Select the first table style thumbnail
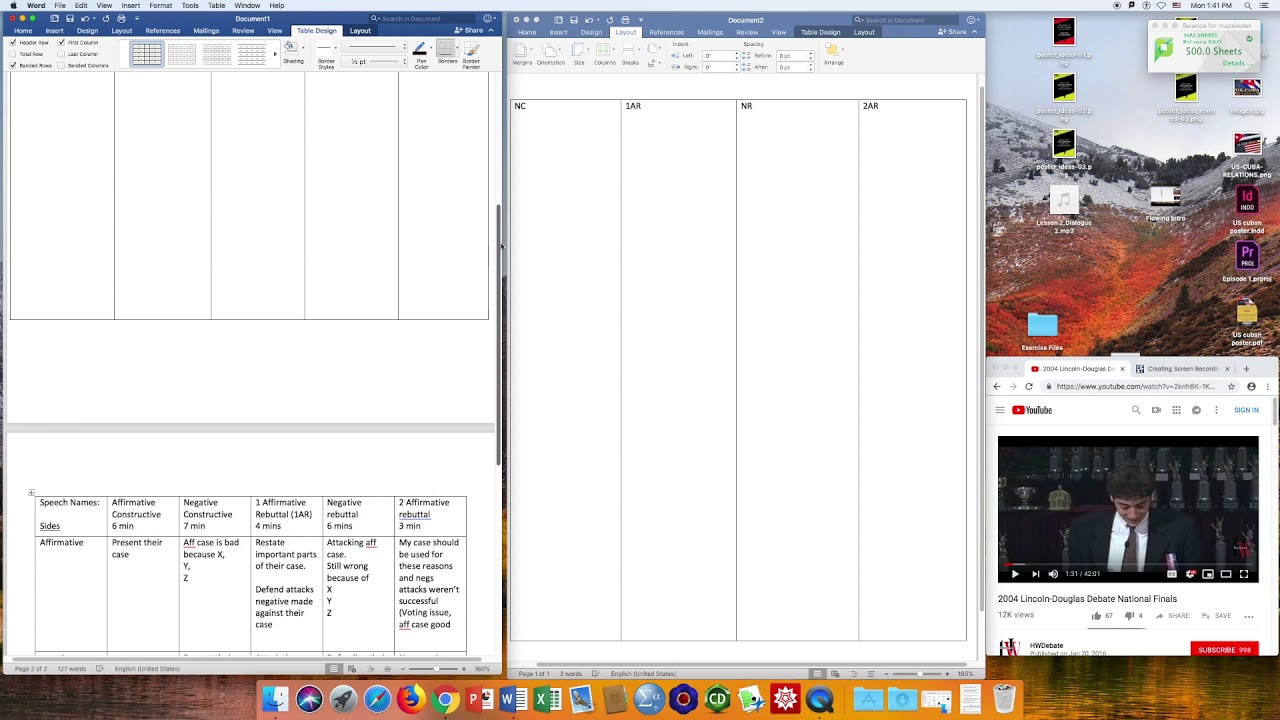 coord(146,55)
